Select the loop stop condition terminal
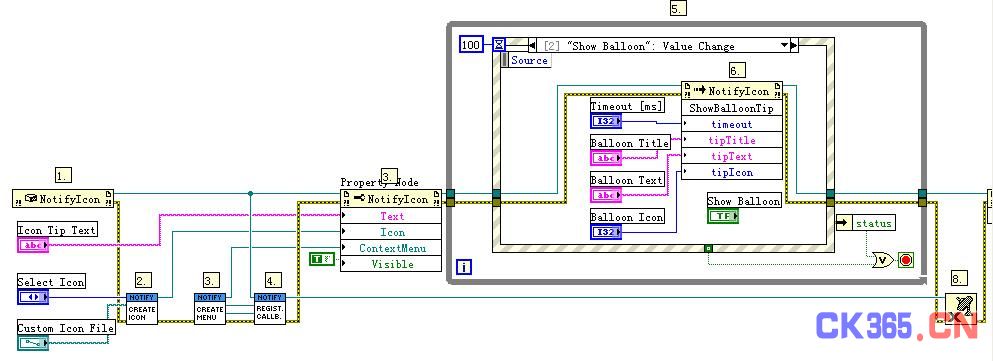Screen dimensions: 993x361 point(906,260)
